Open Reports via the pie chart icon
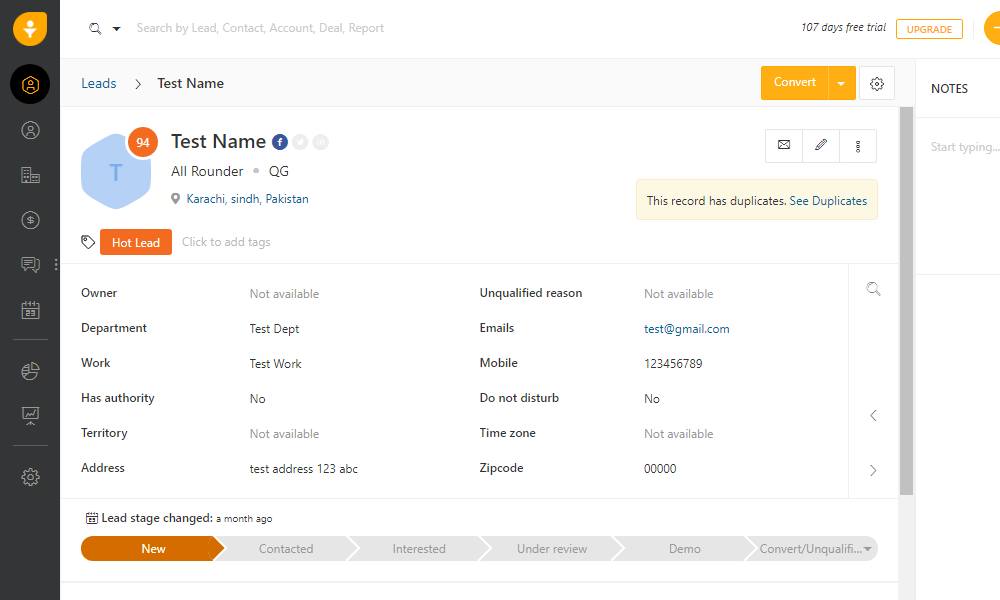Screen dimensions: 1000x600 point(30,371)
